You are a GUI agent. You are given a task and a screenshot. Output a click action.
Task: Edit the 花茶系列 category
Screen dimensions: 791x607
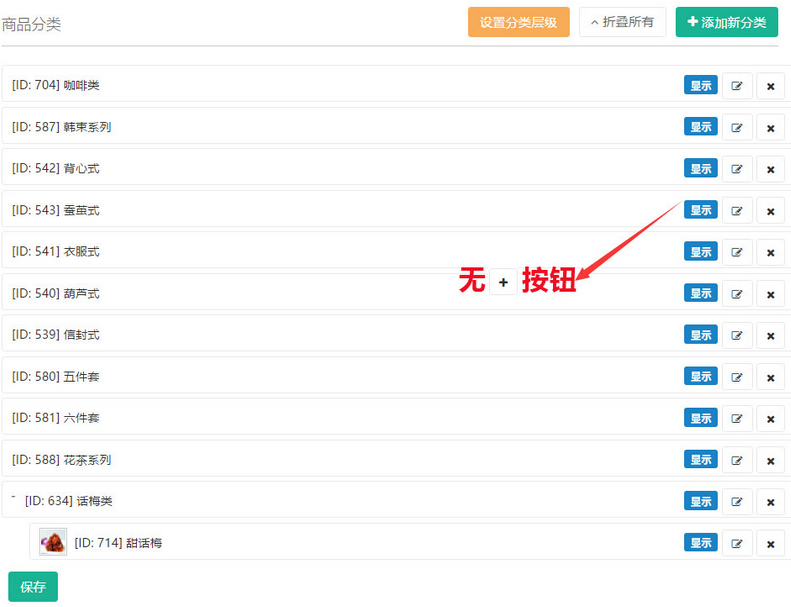(737, 460)
